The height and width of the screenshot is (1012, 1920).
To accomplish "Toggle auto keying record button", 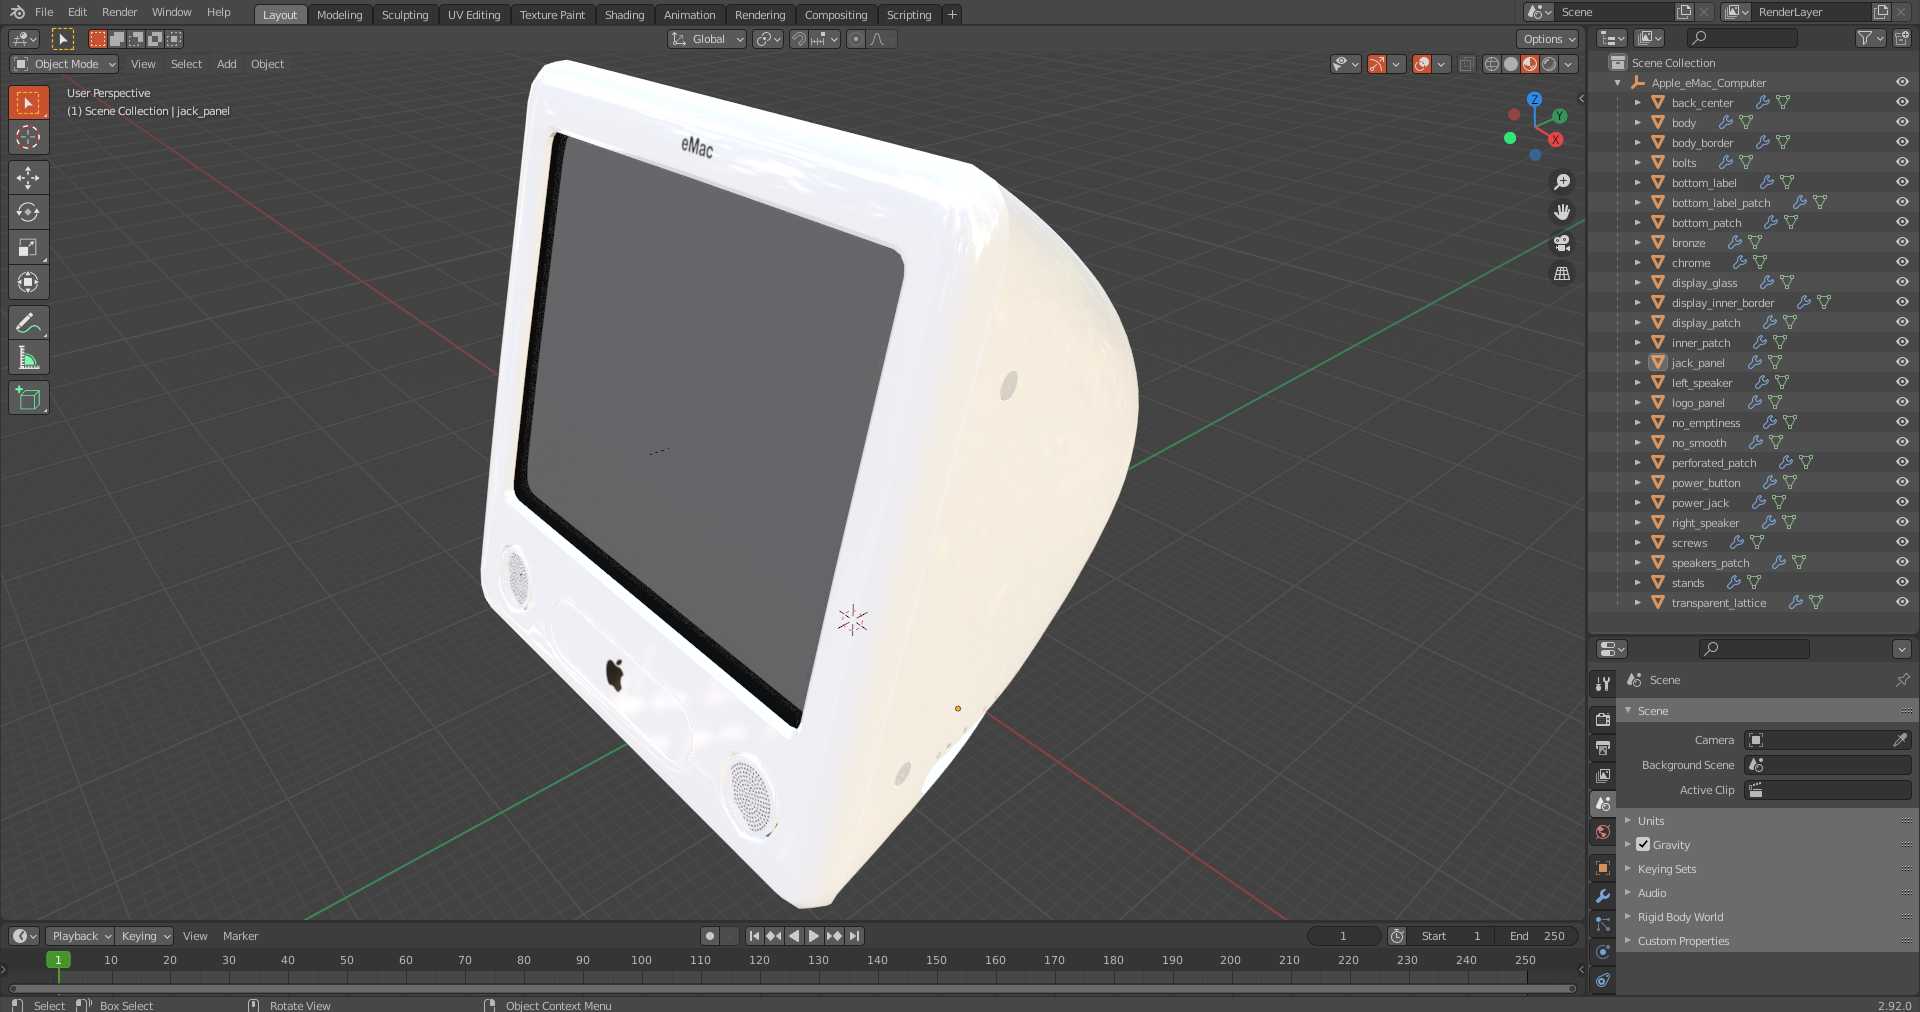I will click(710, 936).
